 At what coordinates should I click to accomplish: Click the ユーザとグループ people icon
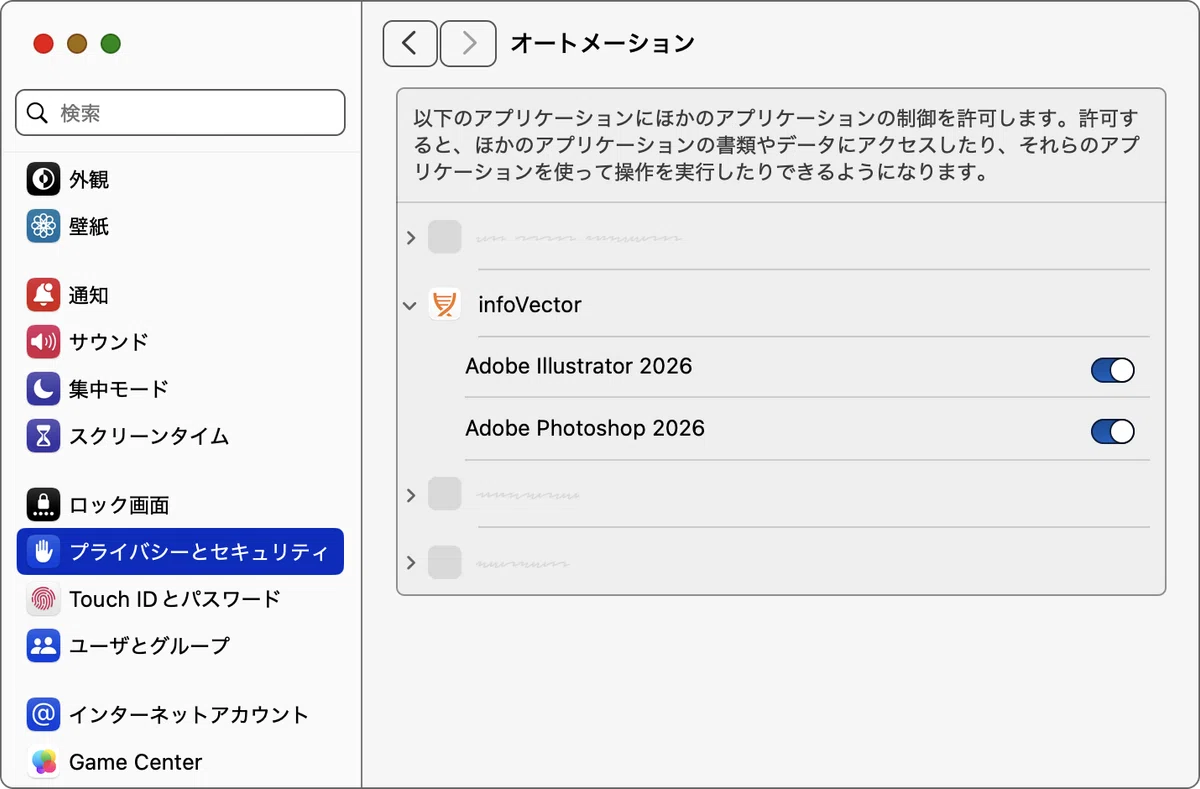pyautogui.click(x=43, y=646)
